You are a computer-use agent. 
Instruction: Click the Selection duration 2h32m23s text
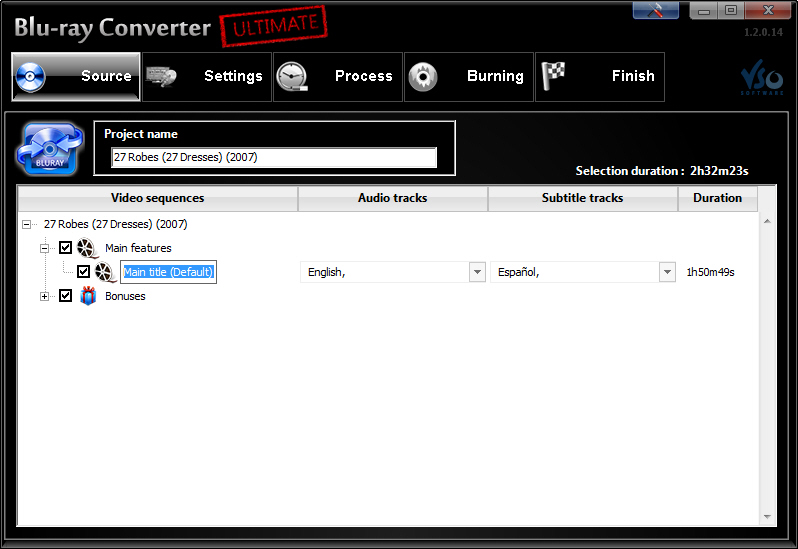click(x=662, y=171)
